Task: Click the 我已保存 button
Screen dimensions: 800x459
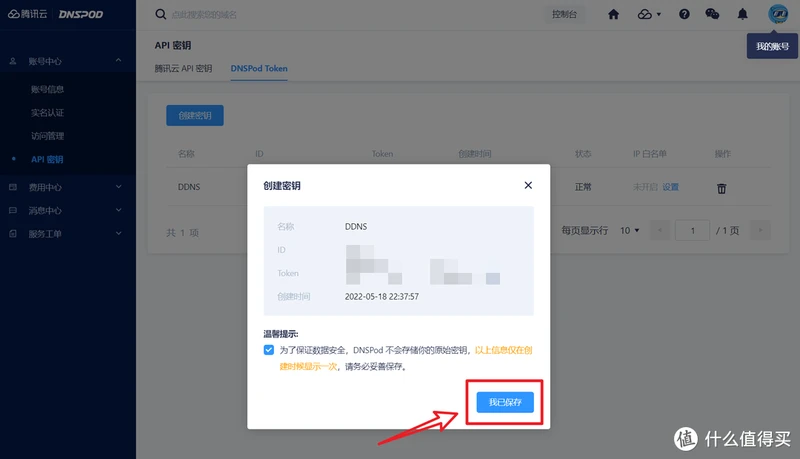Action: [505, 402]
